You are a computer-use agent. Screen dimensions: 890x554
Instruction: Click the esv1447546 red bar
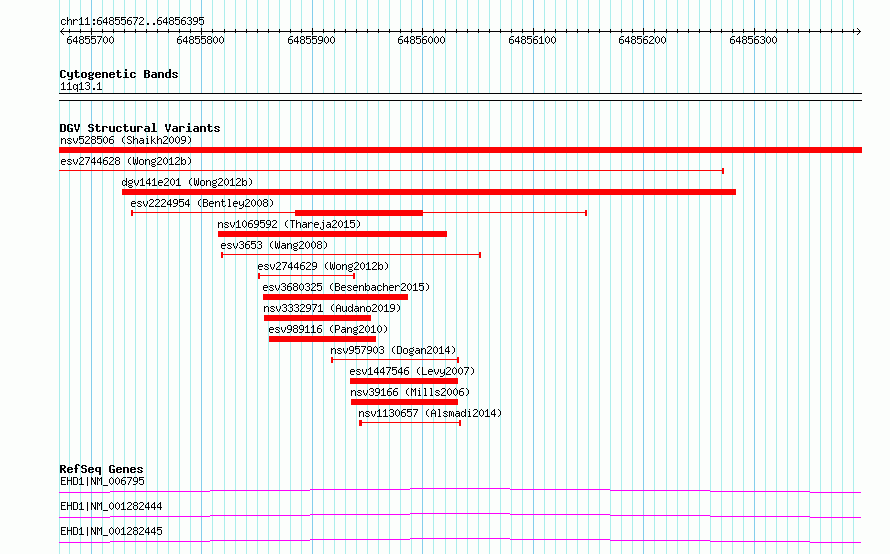click(x=404, y=381)
